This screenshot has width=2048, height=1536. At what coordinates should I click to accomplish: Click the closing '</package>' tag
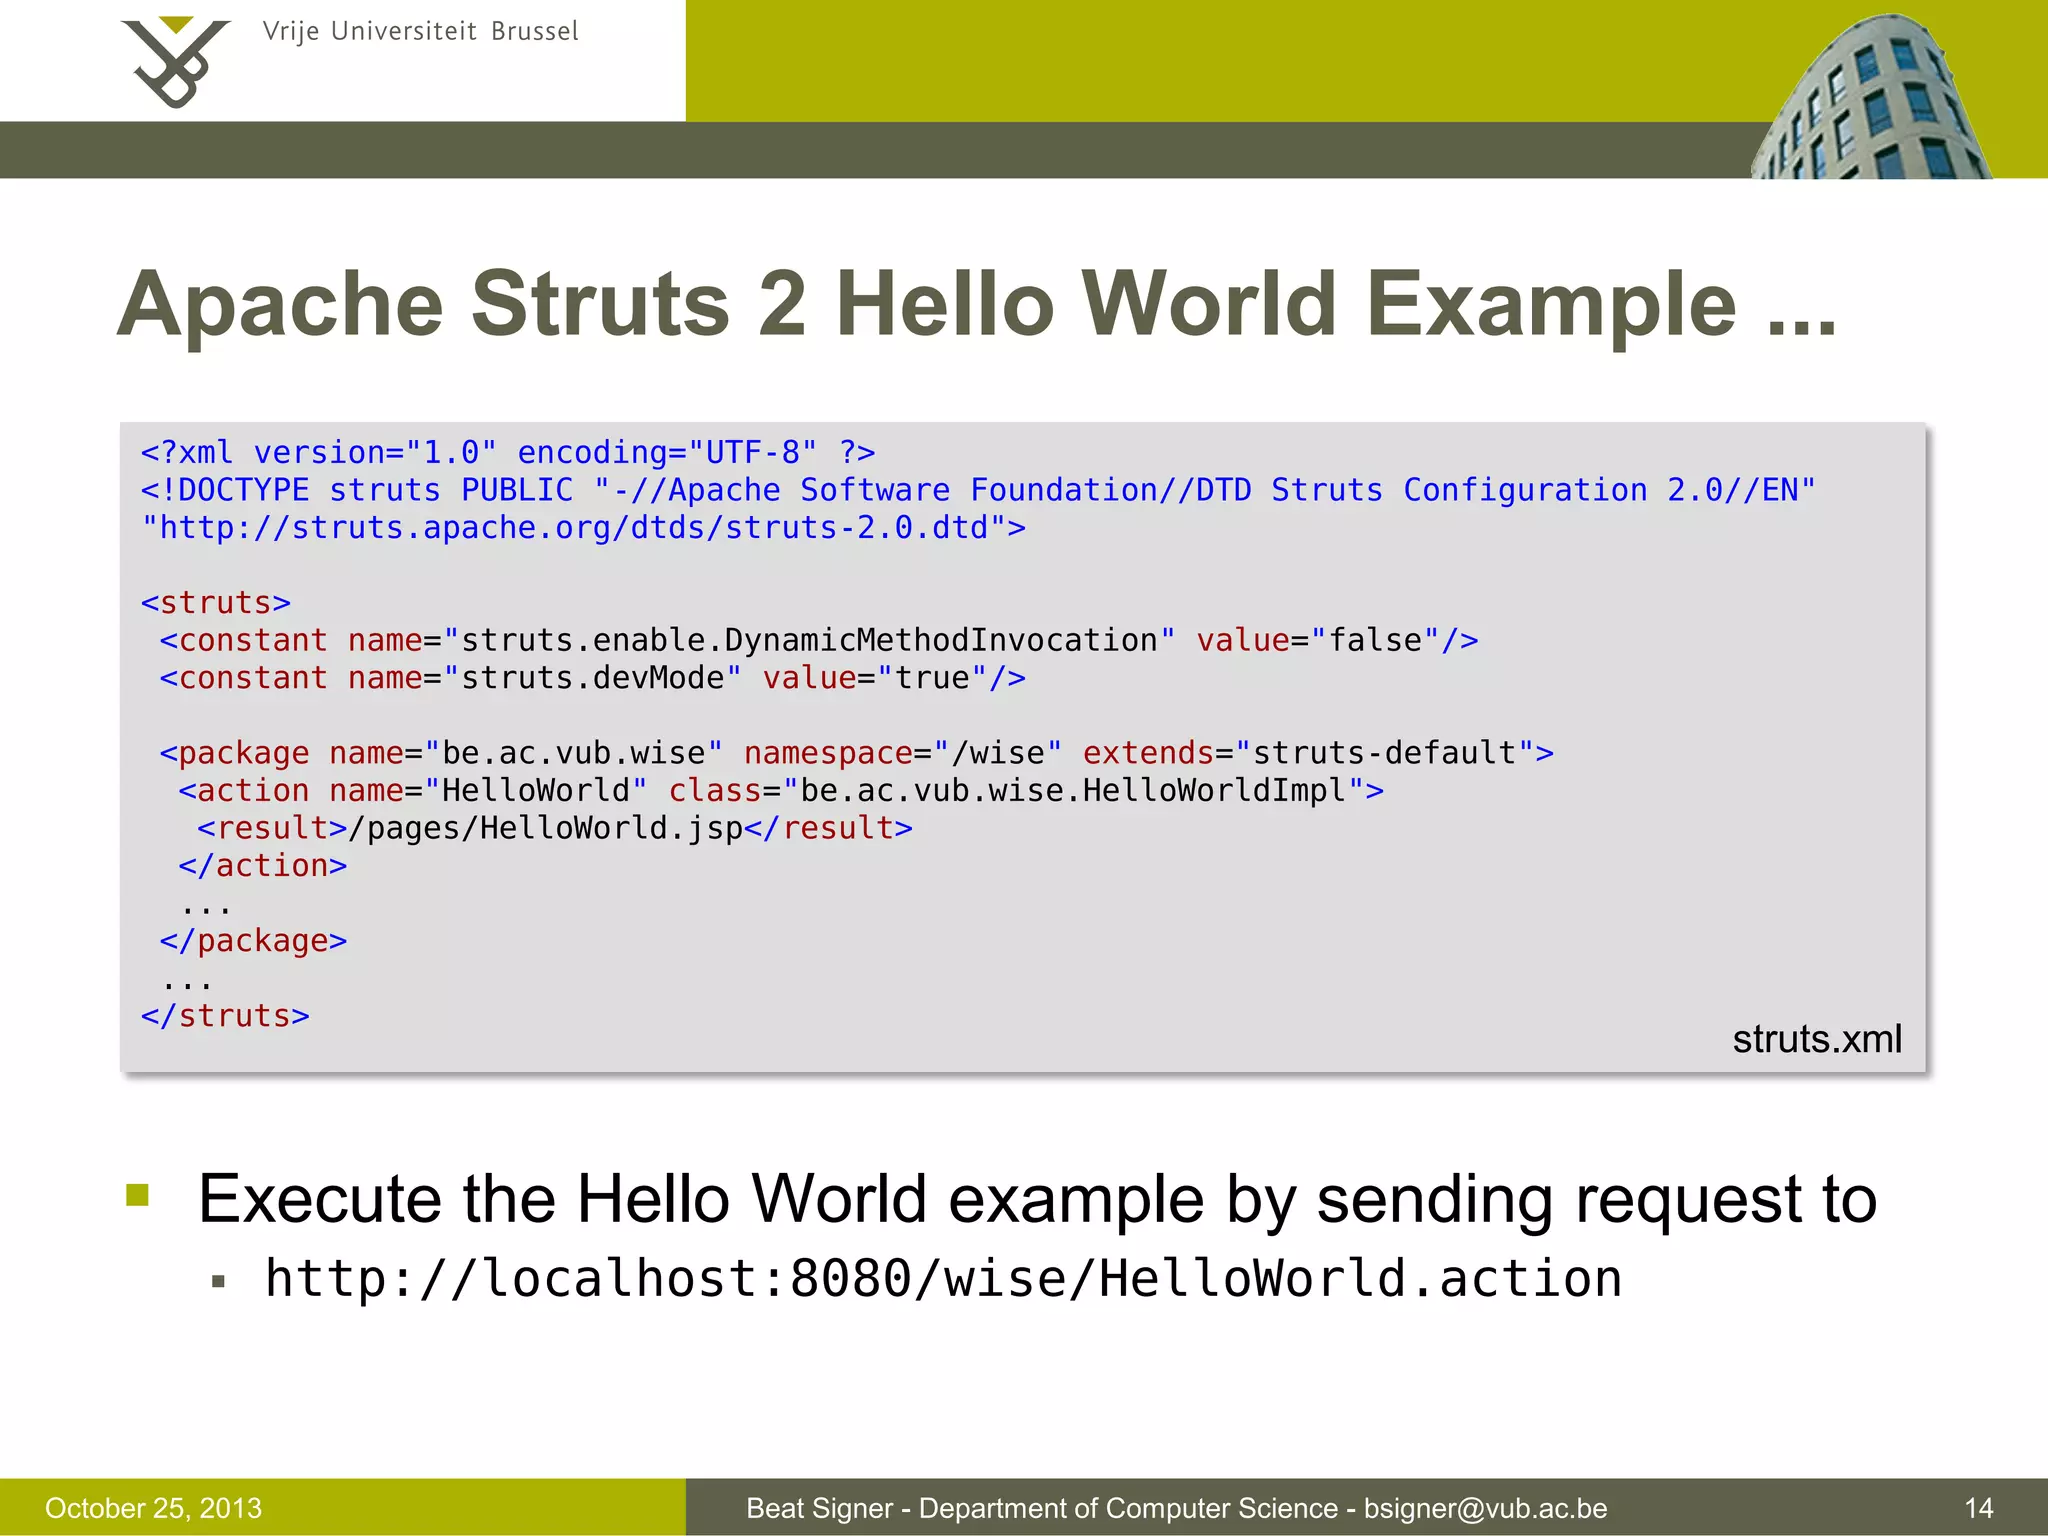point(253,941)
